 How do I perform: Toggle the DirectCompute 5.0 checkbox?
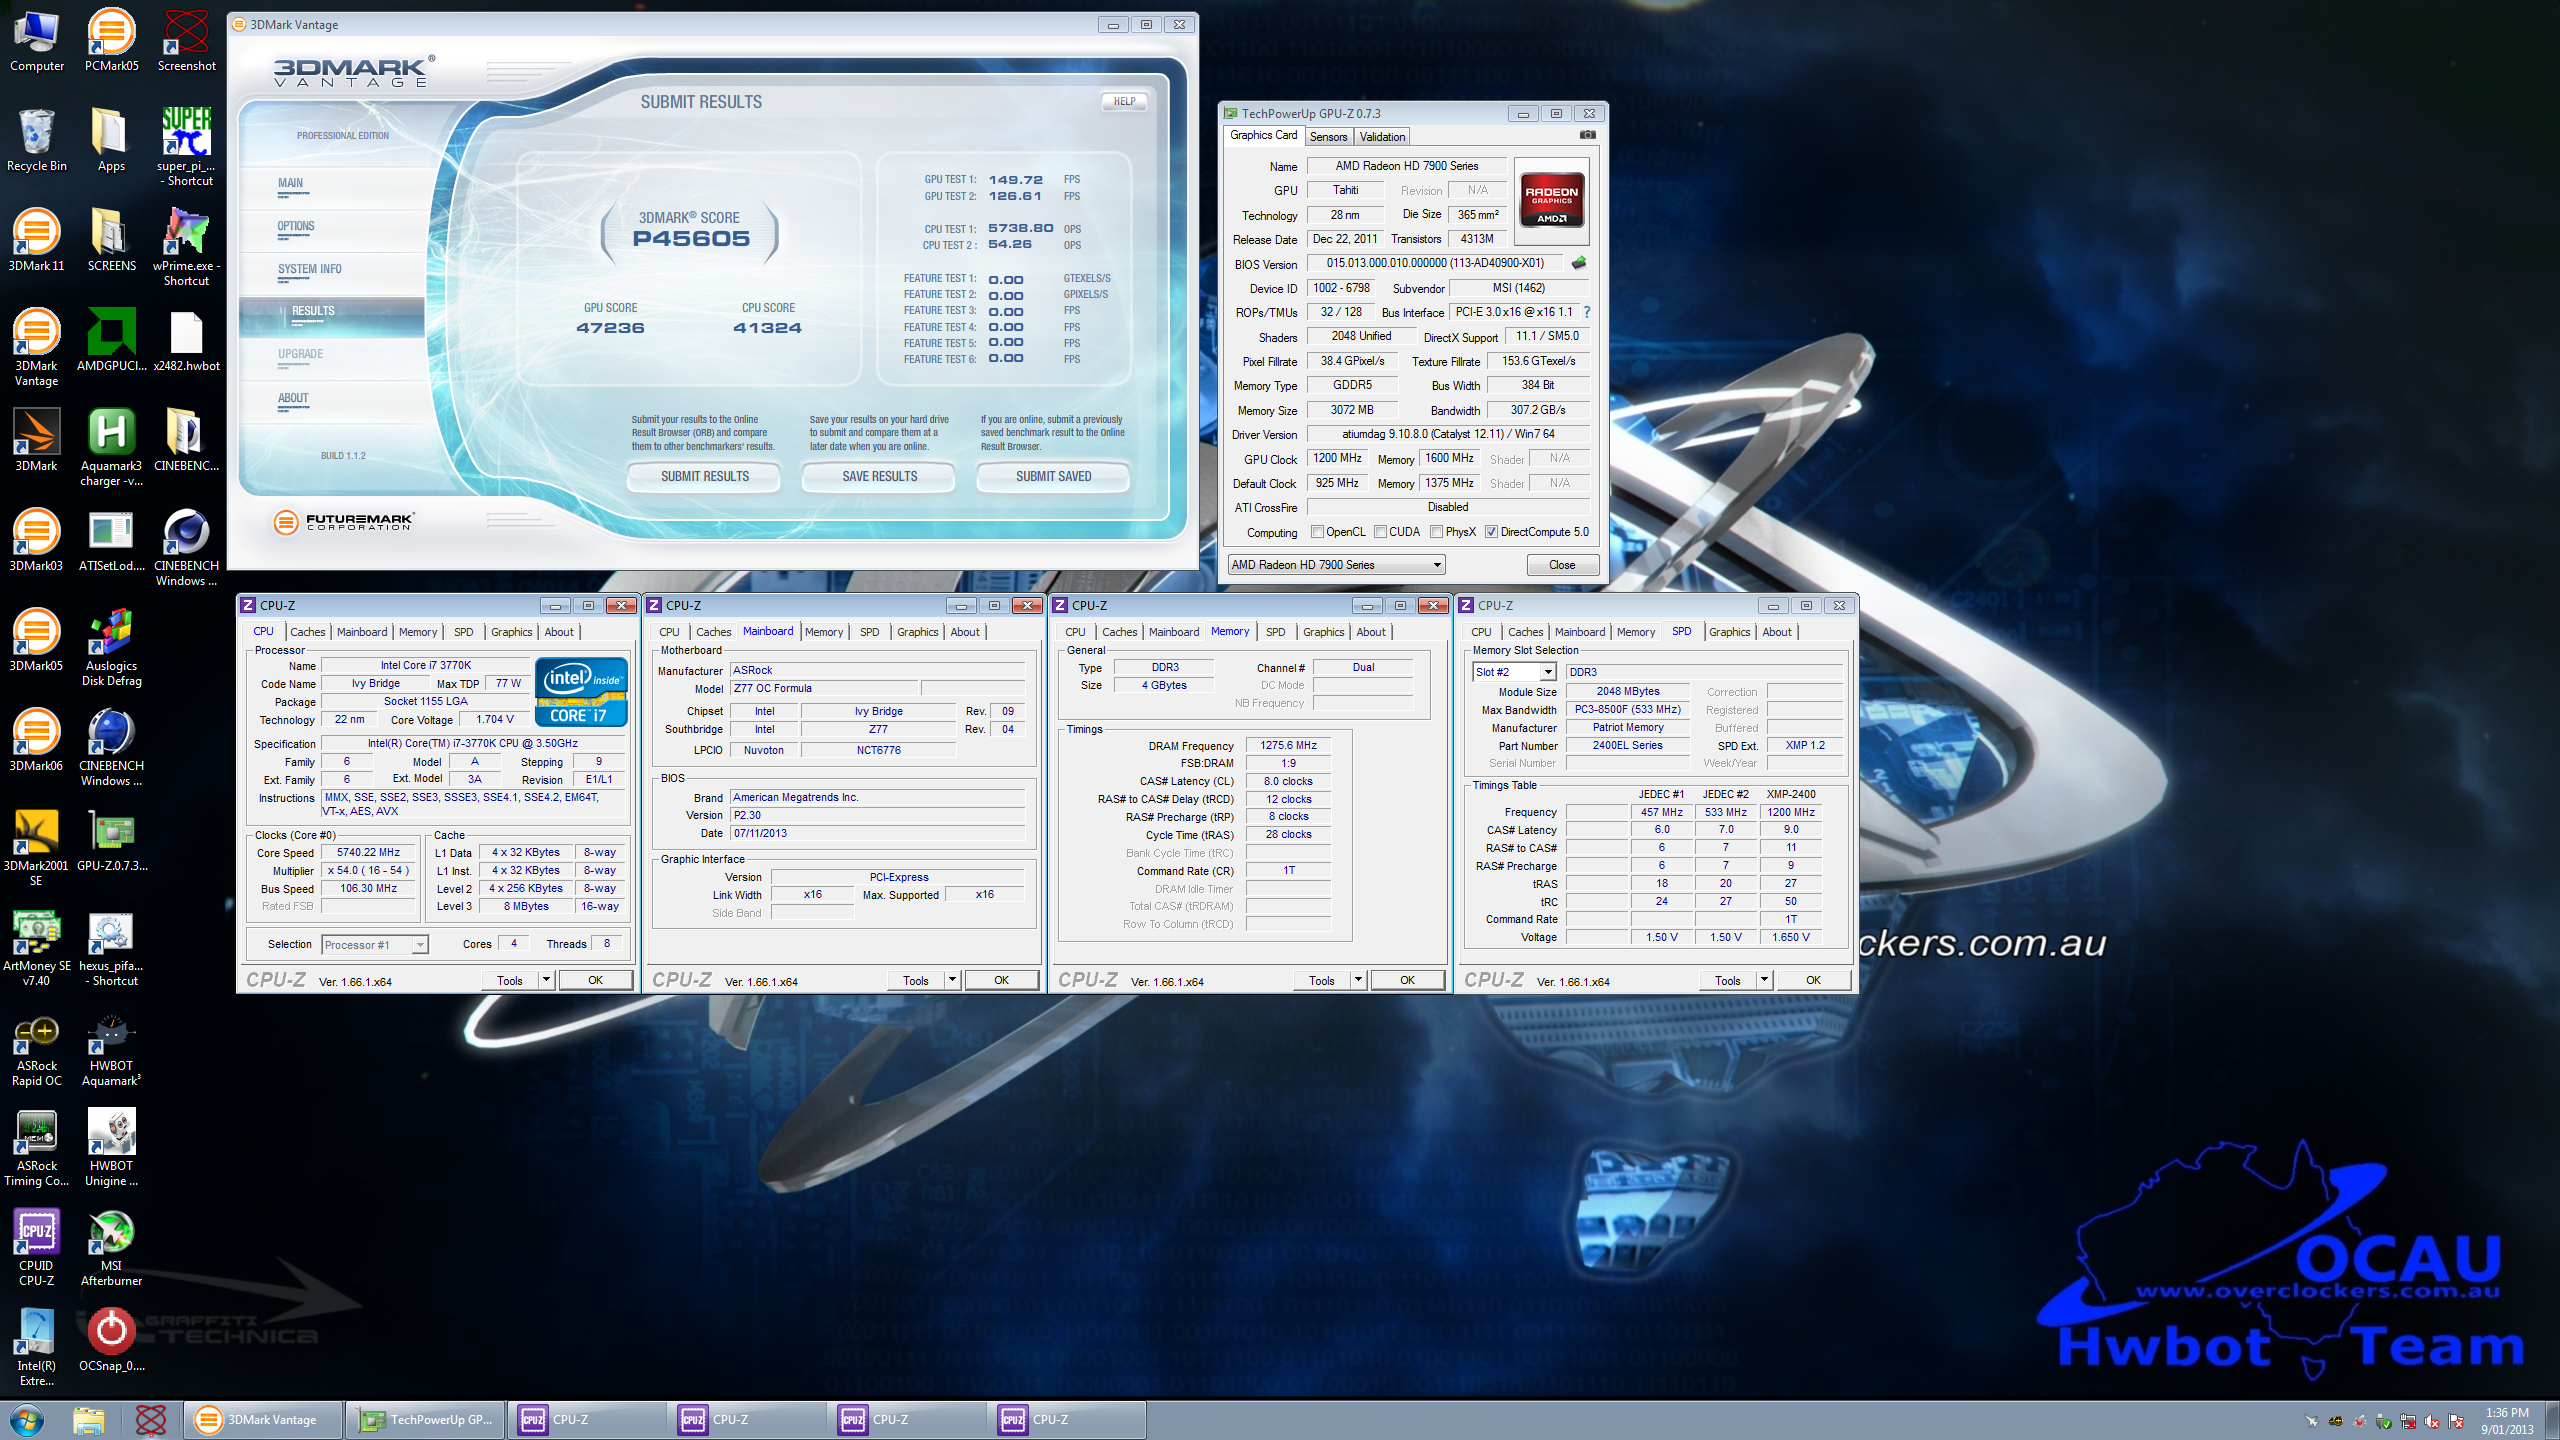tap(1491, 532)
